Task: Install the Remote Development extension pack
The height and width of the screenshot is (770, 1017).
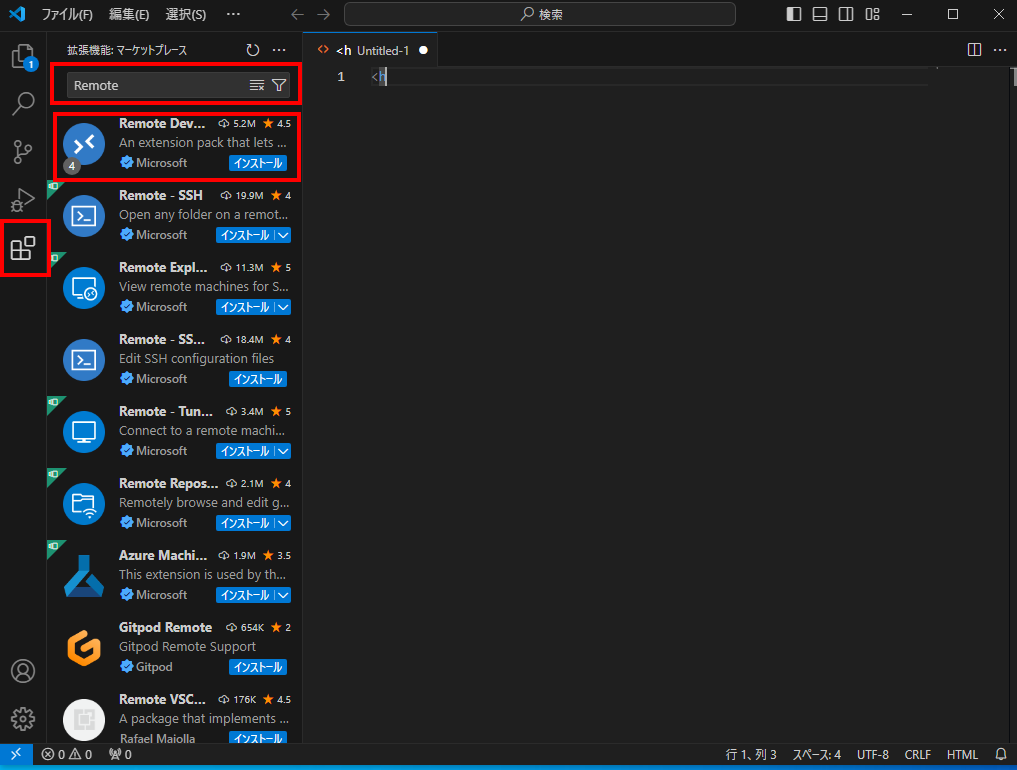Action: tap(258, 163)
